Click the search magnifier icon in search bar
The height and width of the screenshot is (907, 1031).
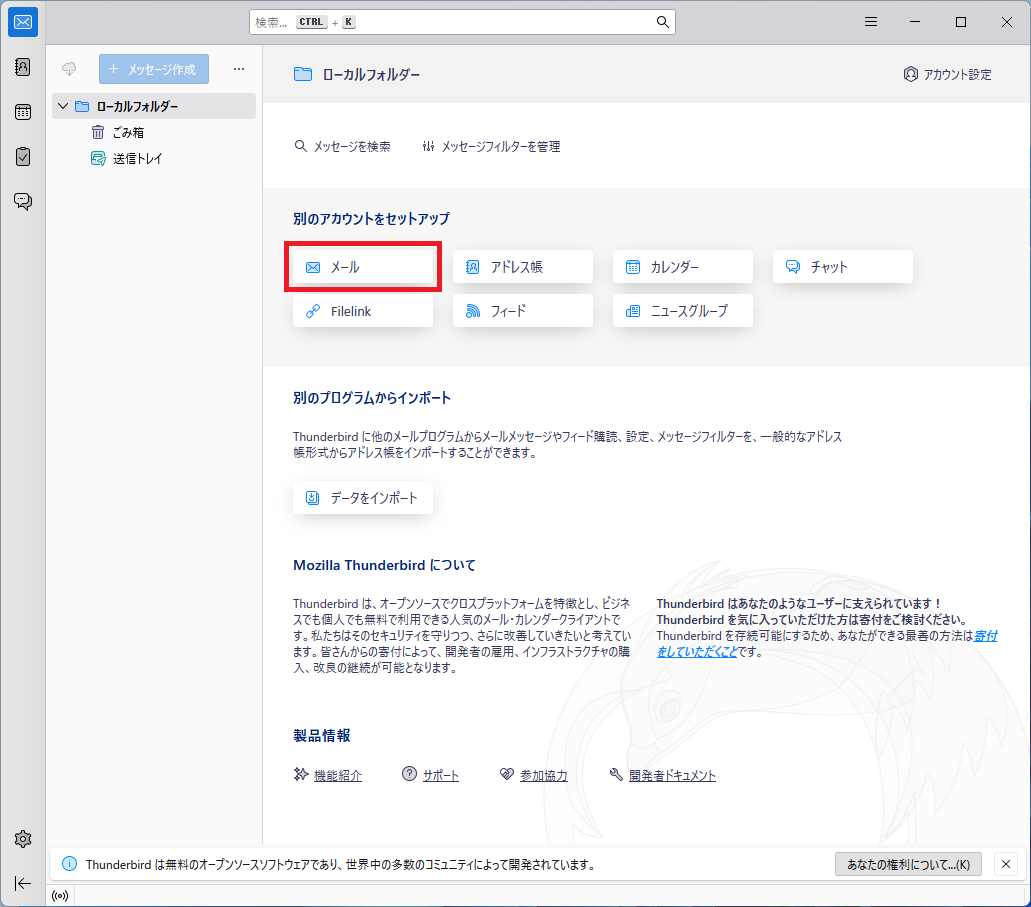(x=663, y=22)
